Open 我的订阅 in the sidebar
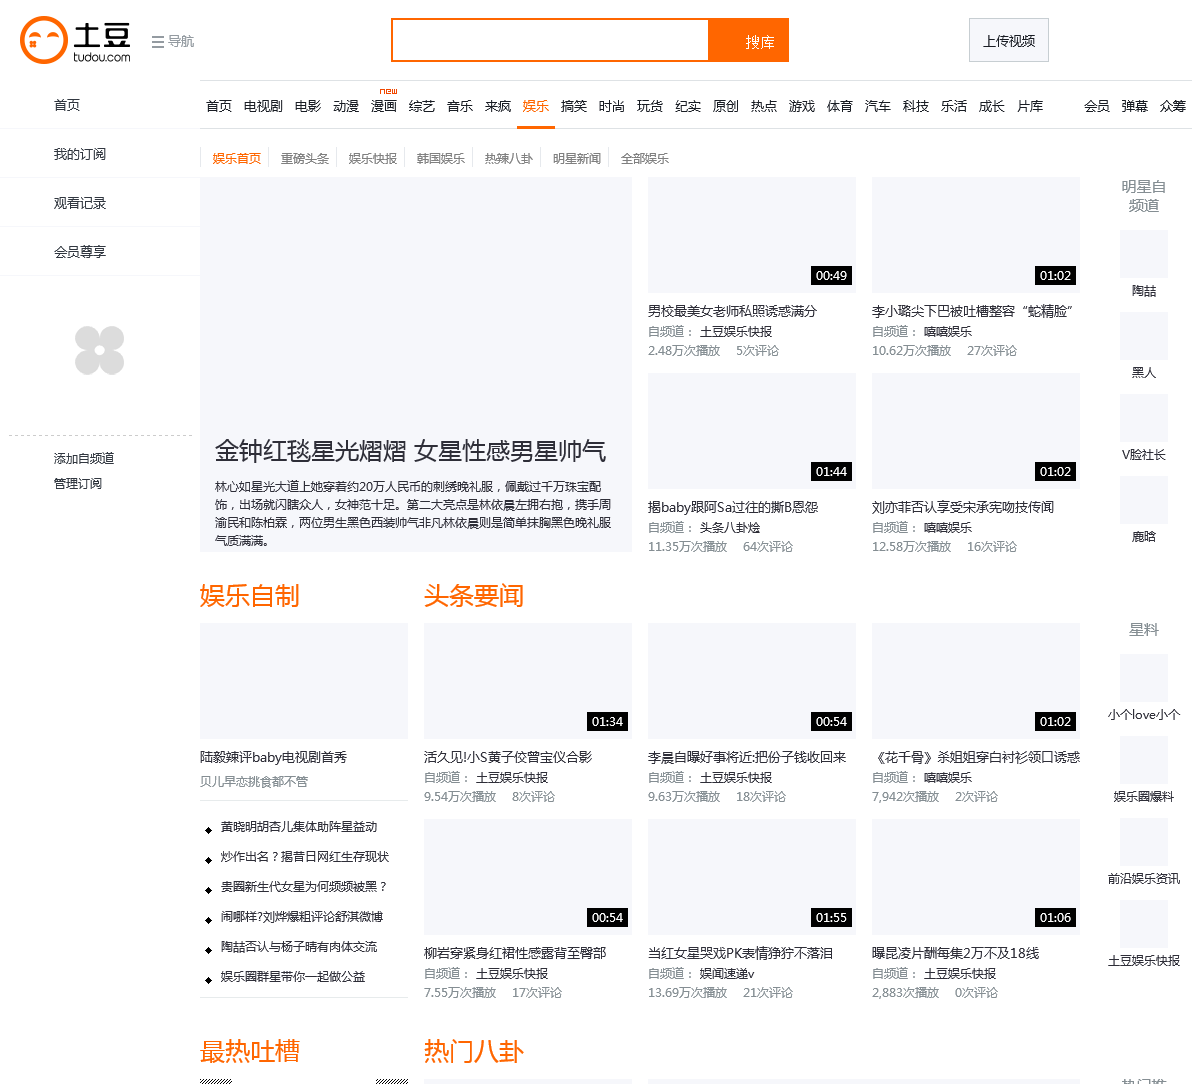This screenshot has height=1084, width=1192. pos(80,154)
